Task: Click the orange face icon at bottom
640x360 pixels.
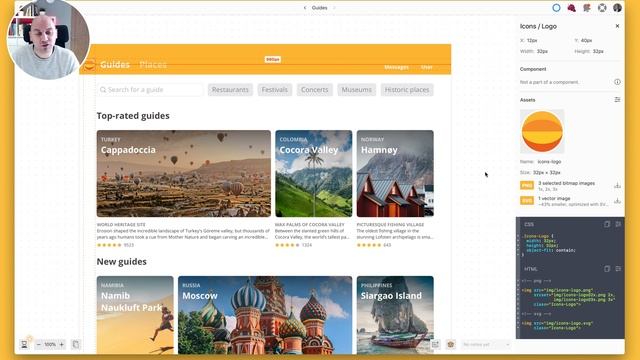Action: pyautogui.click(x=451, y=344)
